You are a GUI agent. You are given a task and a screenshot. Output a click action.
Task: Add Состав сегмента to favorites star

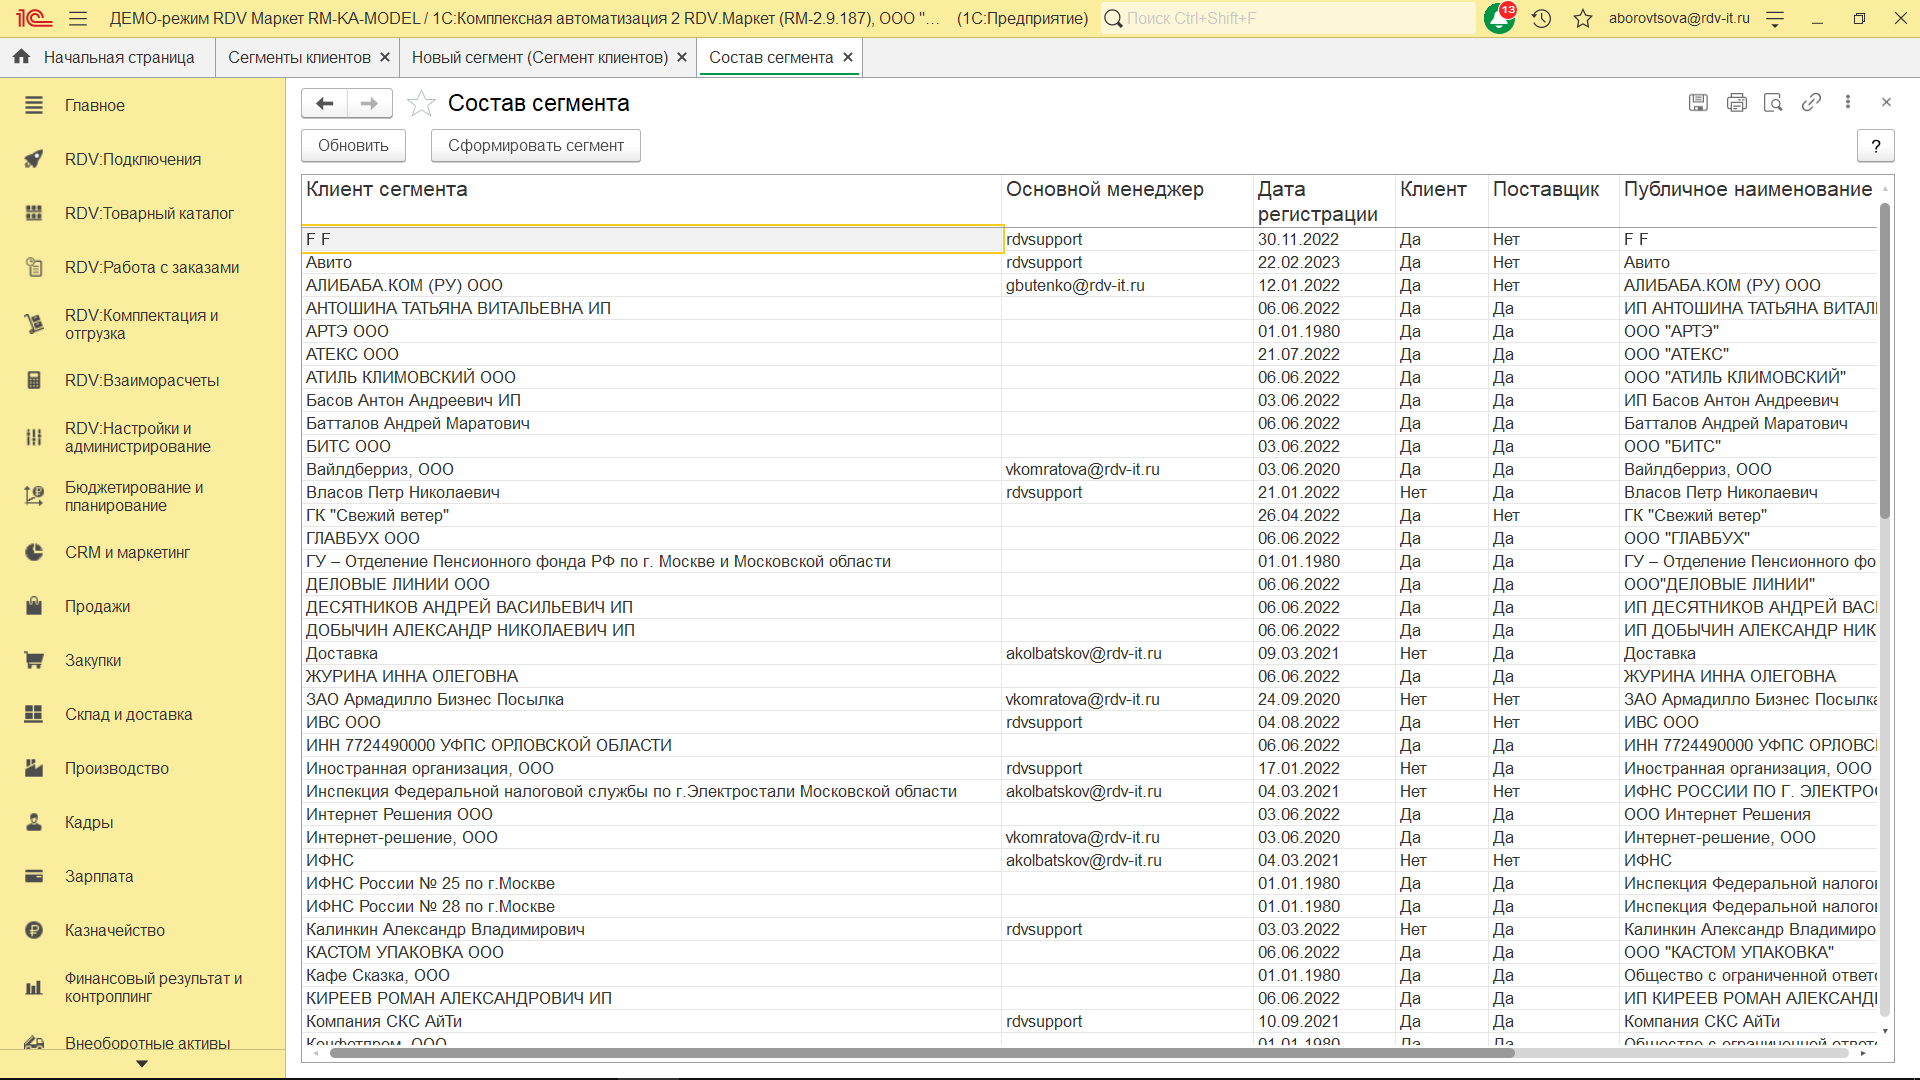click(x=422, y=103)
